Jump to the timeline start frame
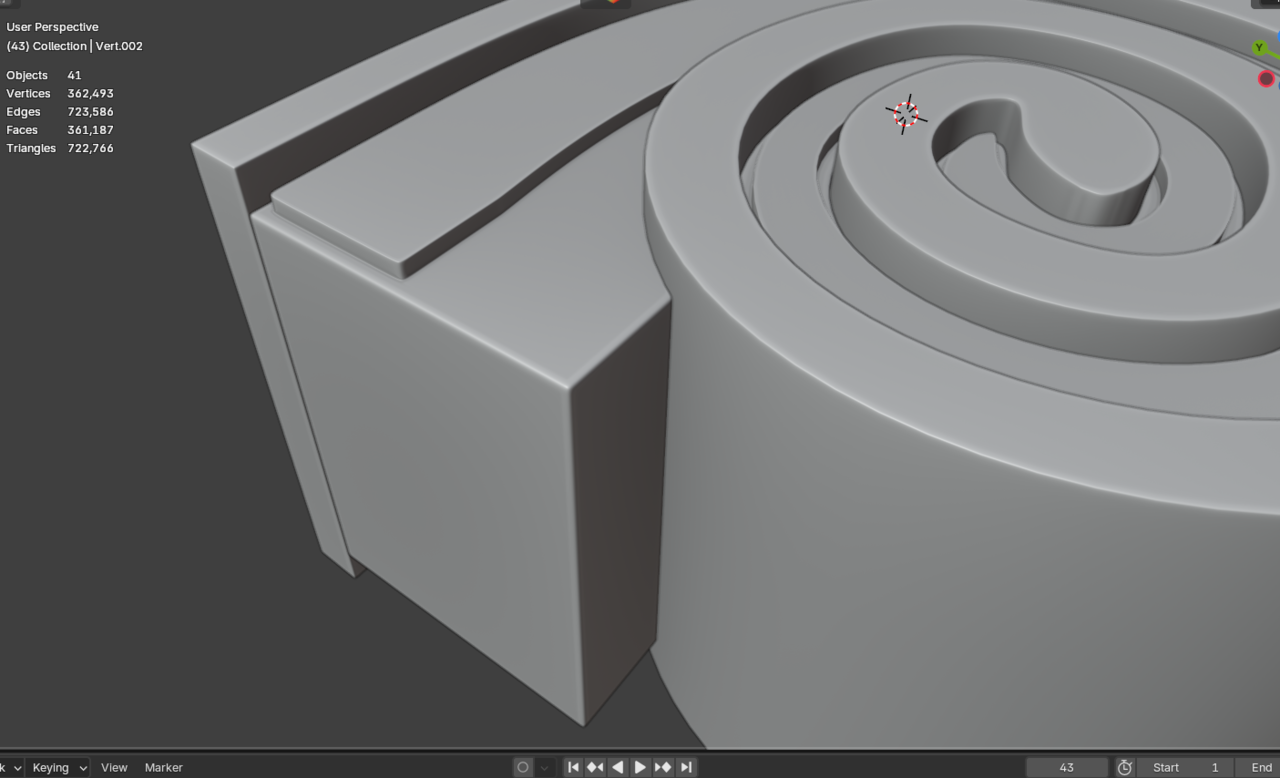This screenshot has width=1280, height=778. [573, 767]
